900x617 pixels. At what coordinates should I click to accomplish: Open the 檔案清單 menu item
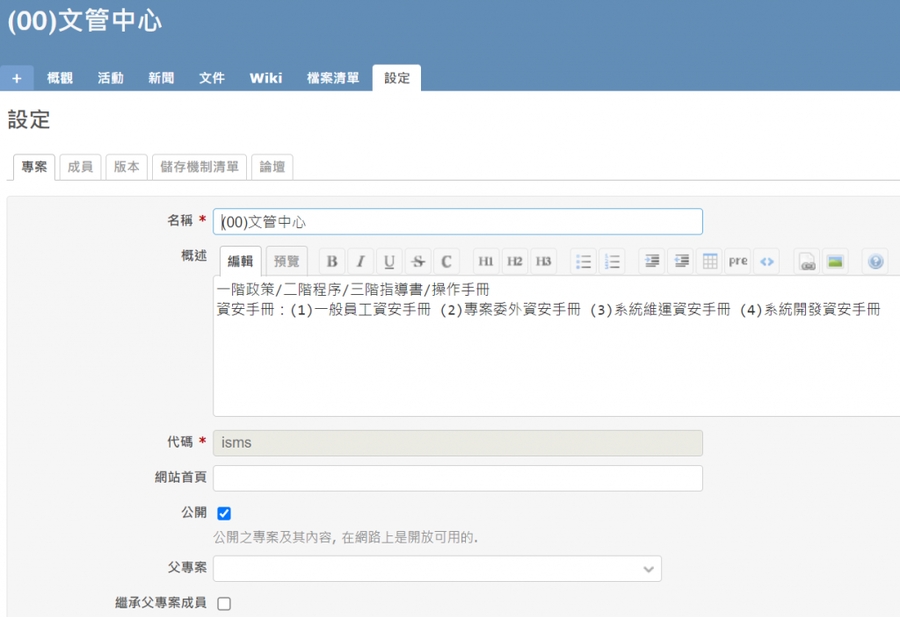[x=333, y=78]
